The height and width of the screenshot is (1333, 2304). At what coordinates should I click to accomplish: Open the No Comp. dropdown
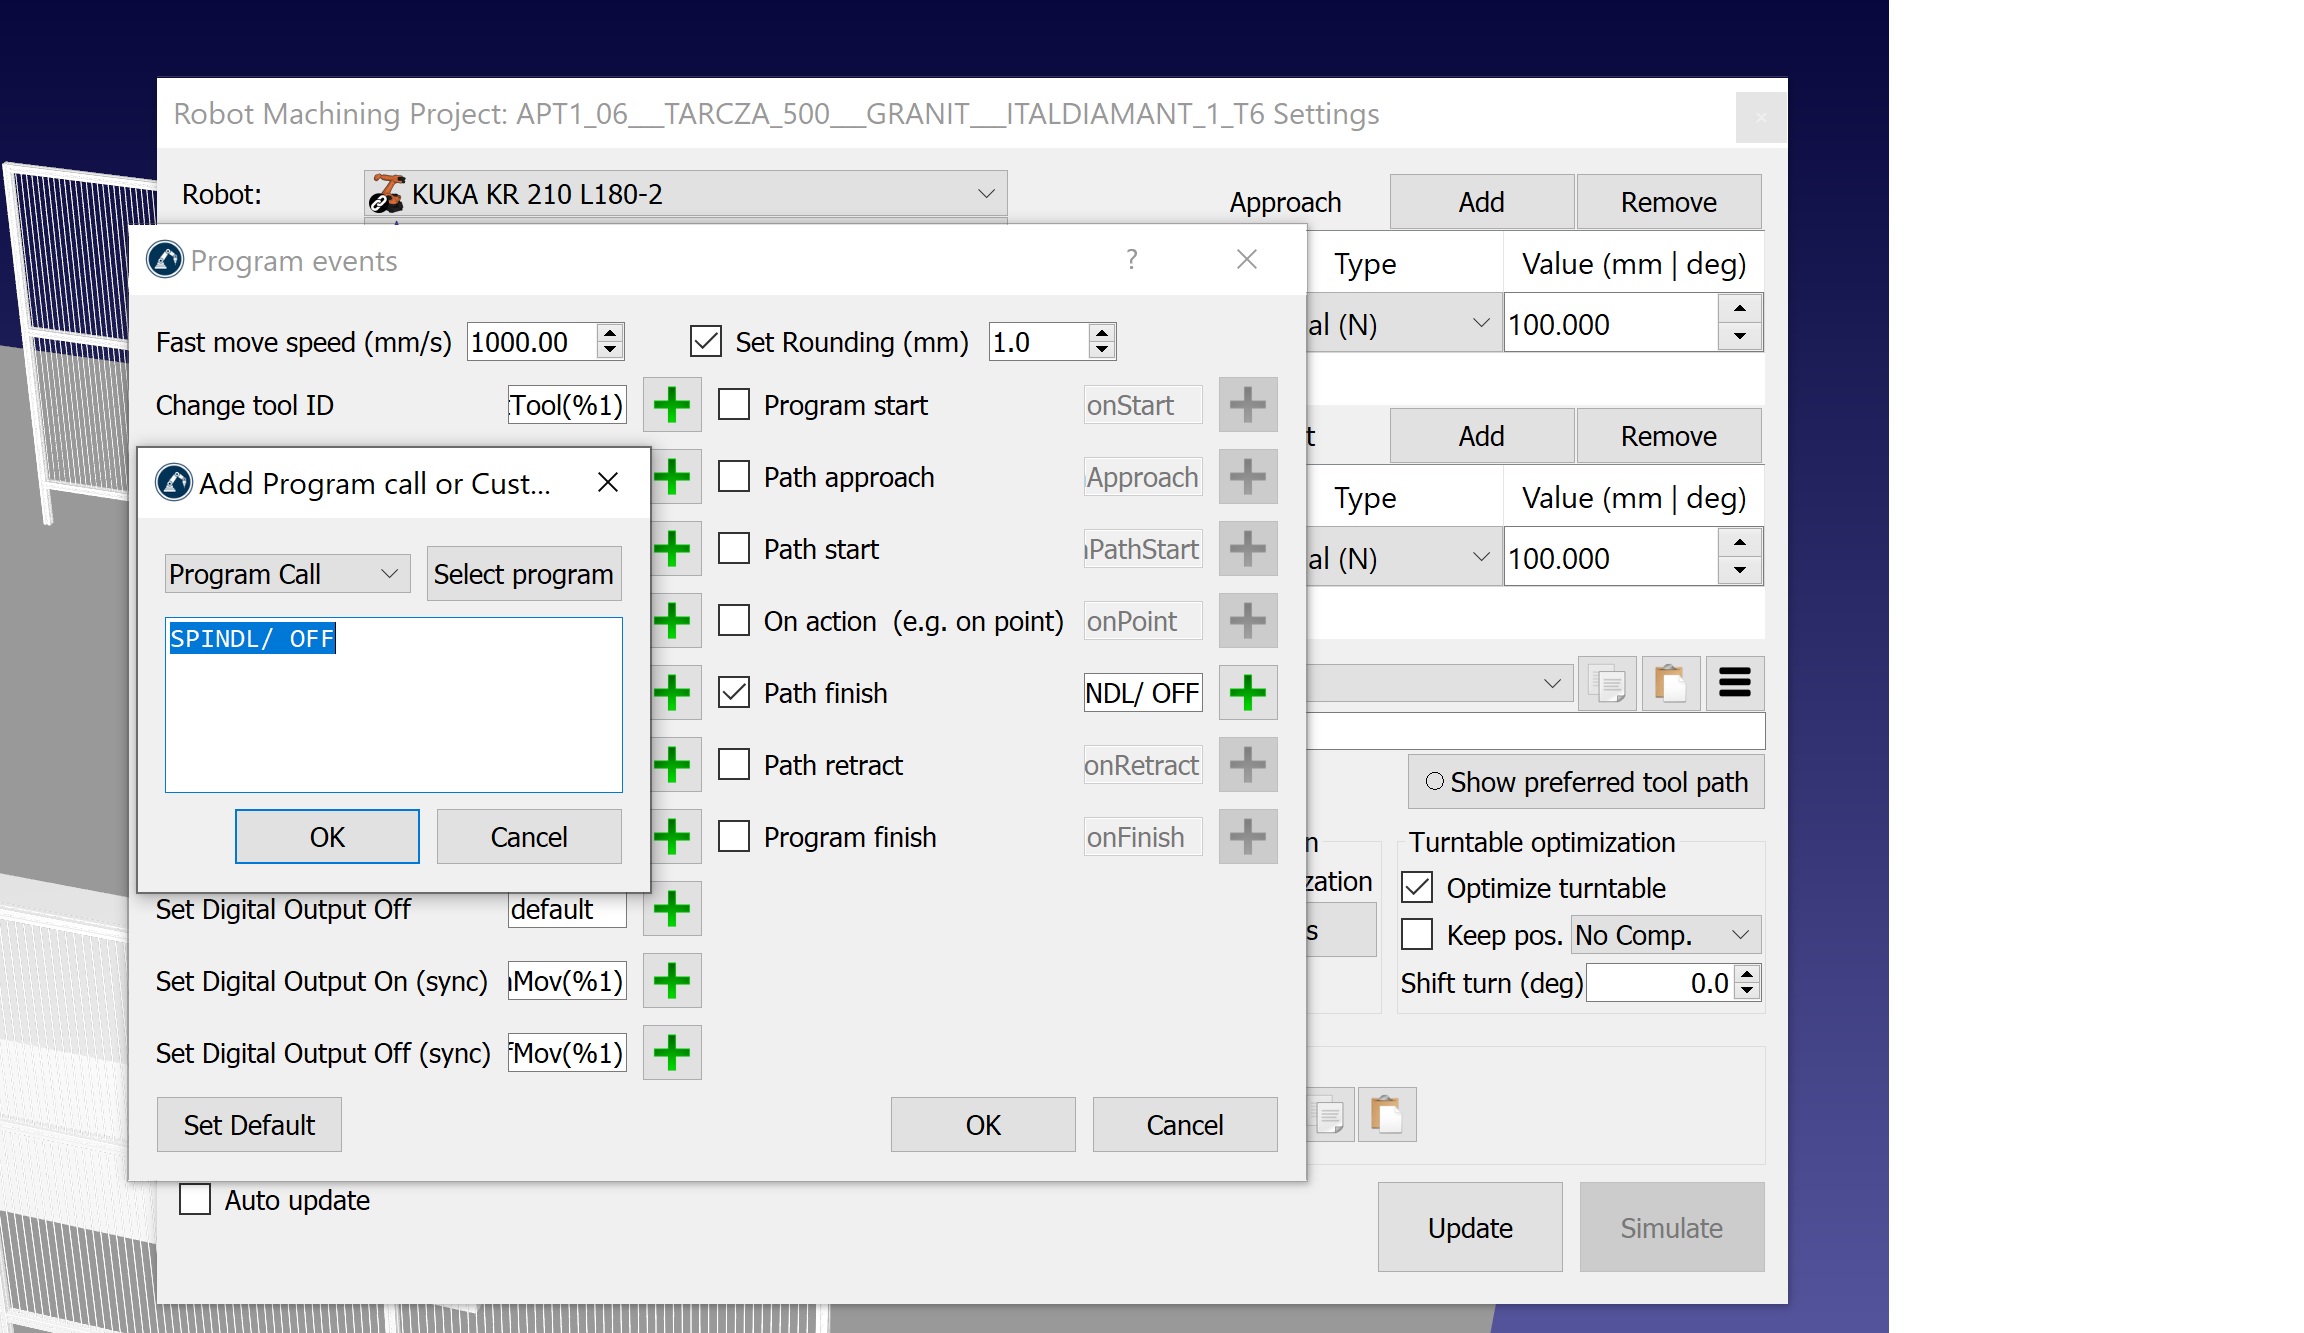pyautogui.click(x=1664, y=935)
